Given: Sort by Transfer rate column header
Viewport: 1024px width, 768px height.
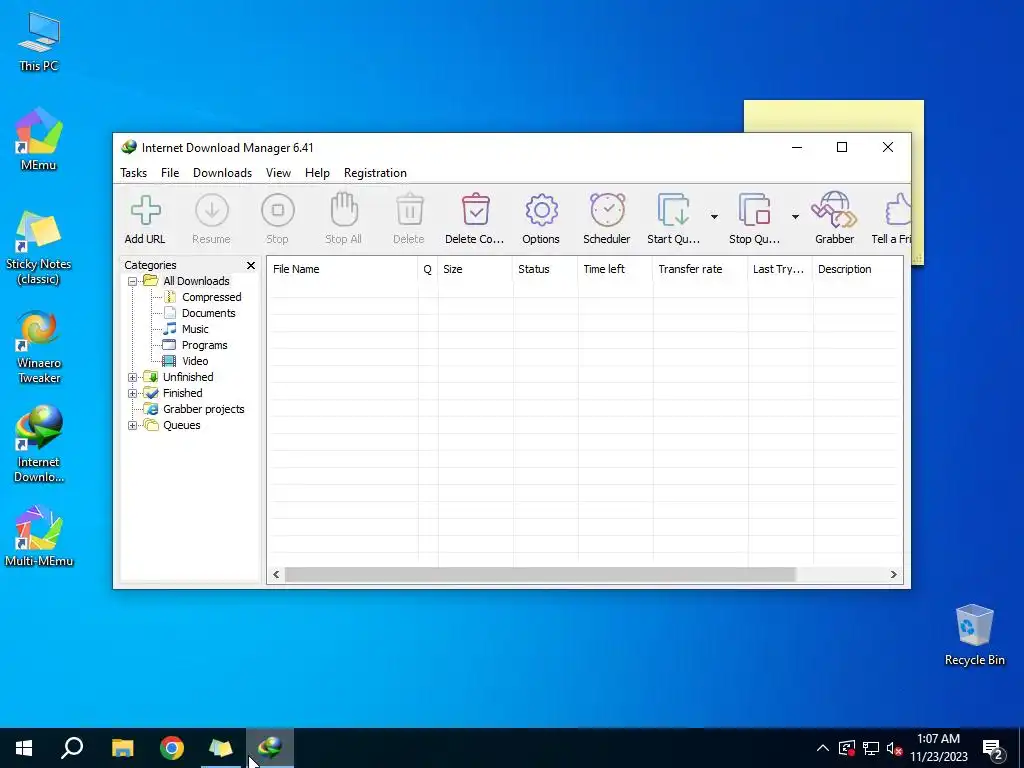Looking at the screenshot, I should point(700,269).
